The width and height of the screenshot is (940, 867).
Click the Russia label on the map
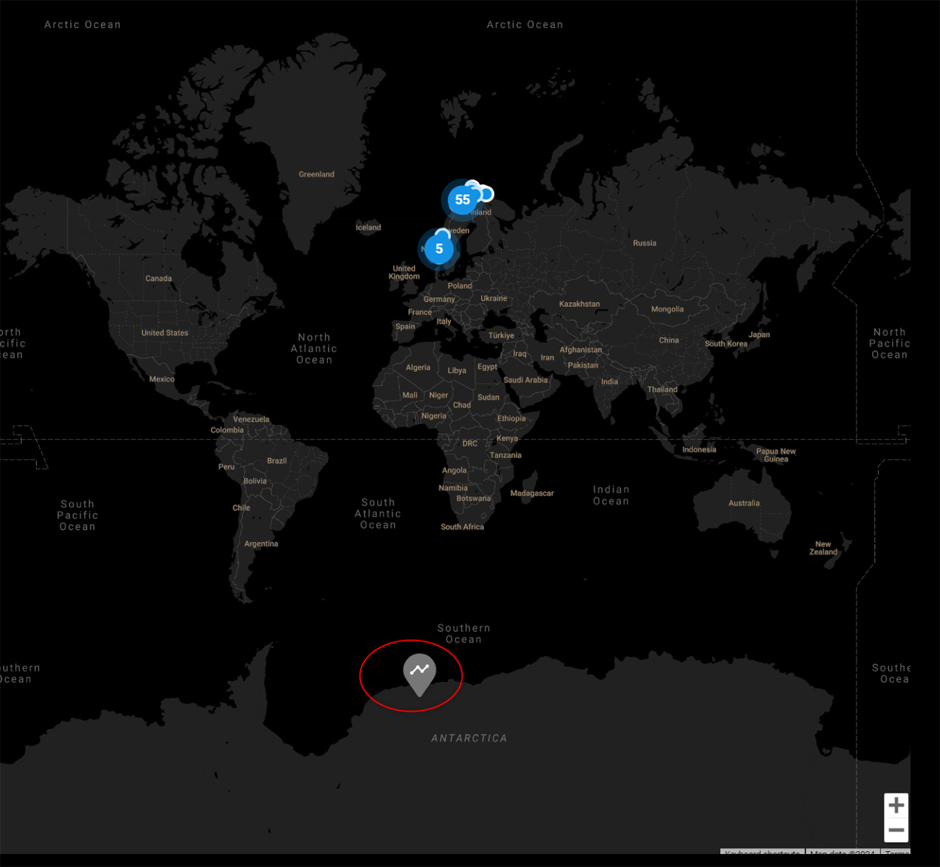(644, 243)
